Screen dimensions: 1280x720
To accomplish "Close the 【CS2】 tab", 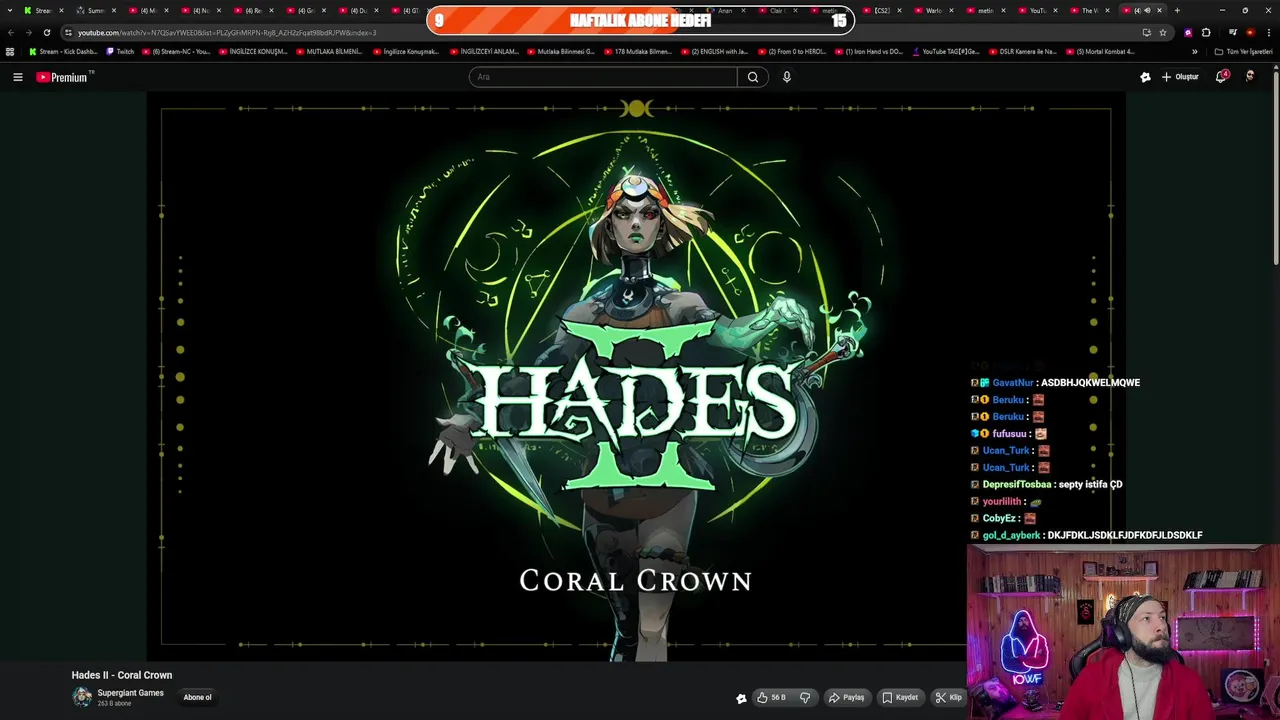I will tap(899, 10).
